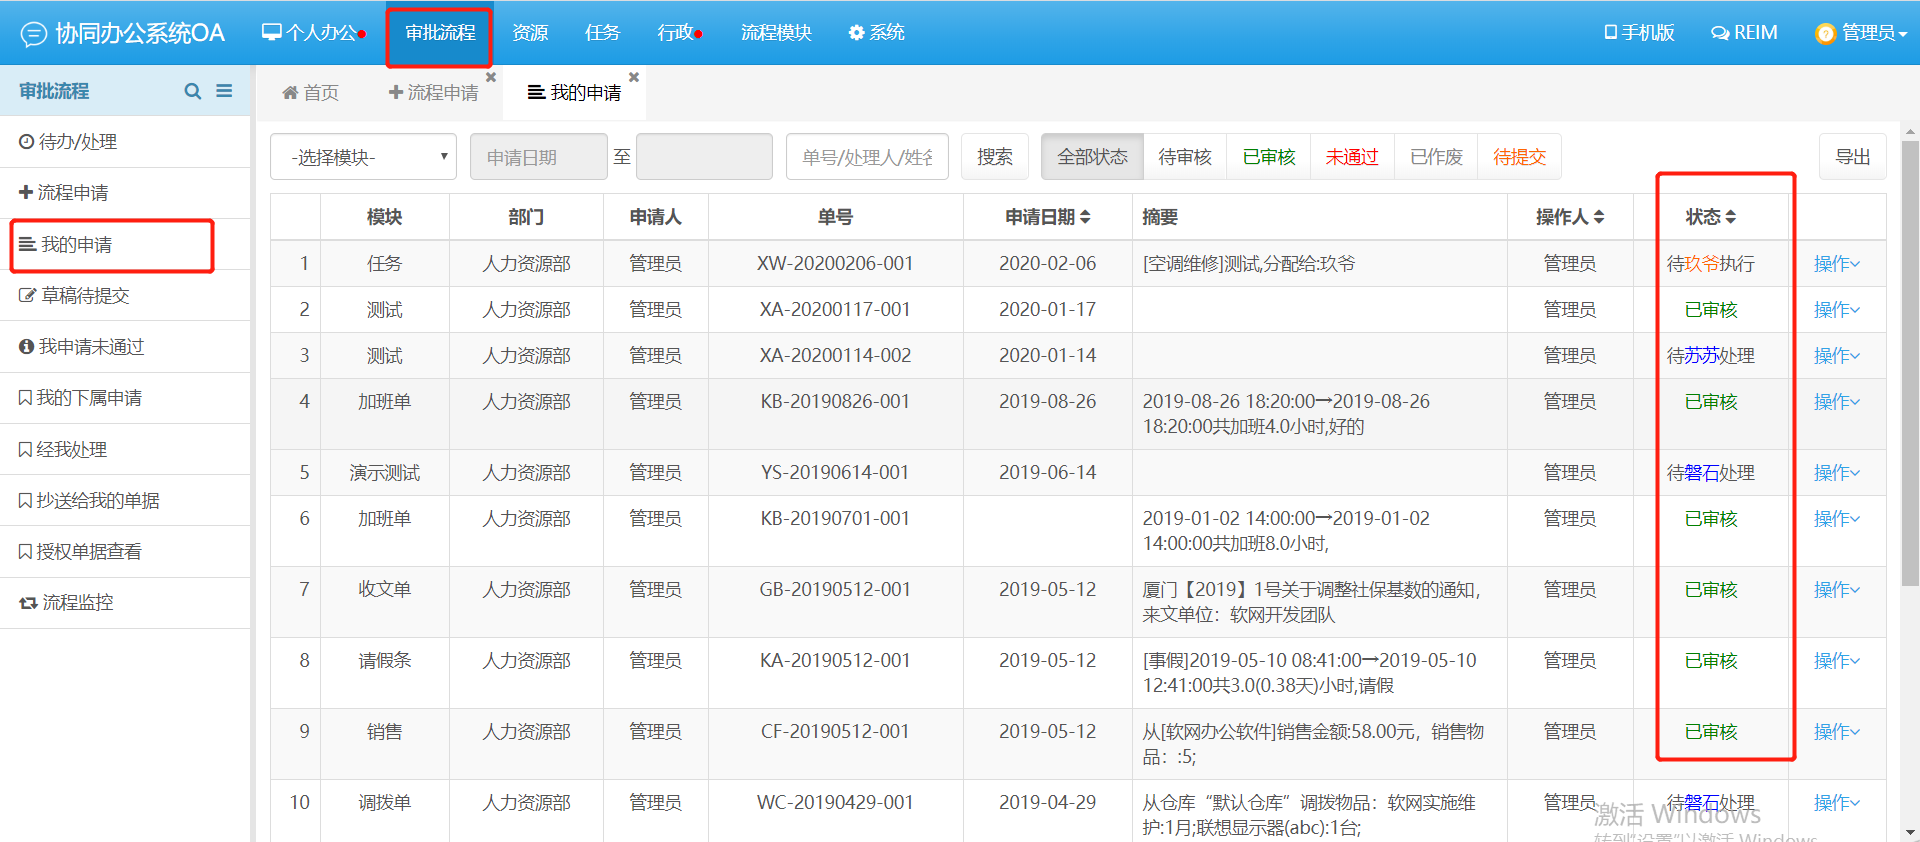Open the REIM chat
Image resolution: width=1920 pixels, height=842 pixels.
tap(1744, 33)
